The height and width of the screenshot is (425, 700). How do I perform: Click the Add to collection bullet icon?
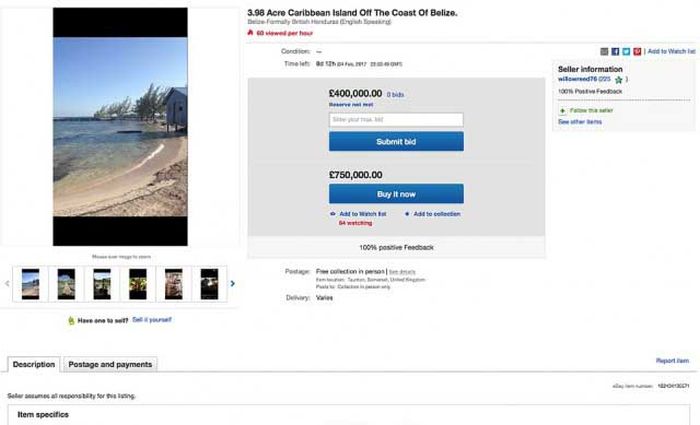coord(407,214)
